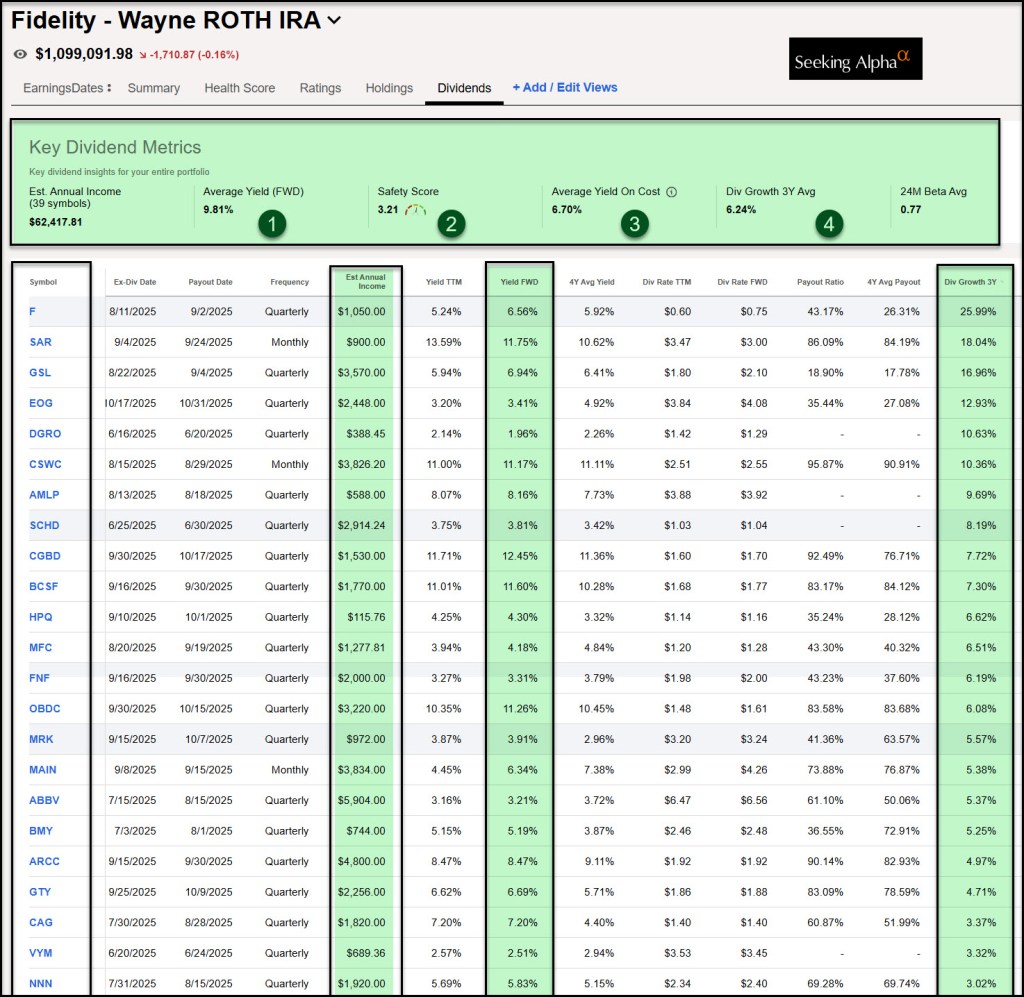
Task: Click the info icon beside Average Yield On Cost
Action: 672,192
